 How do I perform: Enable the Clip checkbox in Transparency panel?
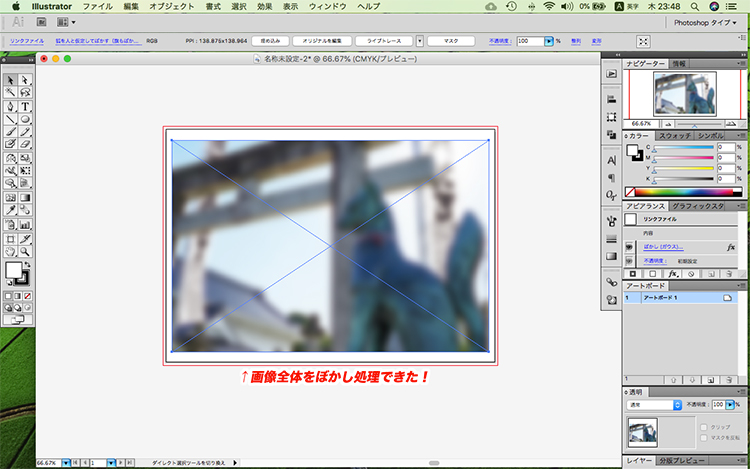704,427
